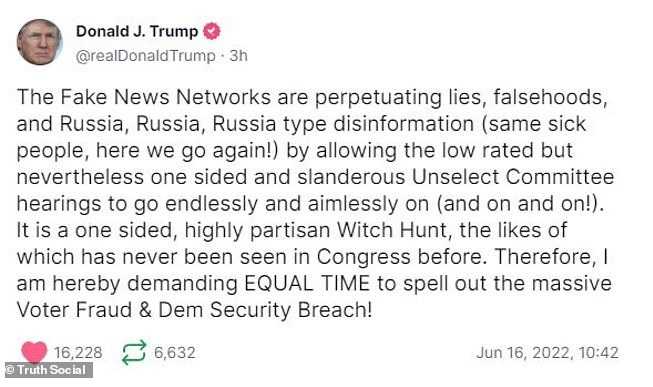653x387 pixels.
Task: Like the post with the heart icon
Action: point(34,352)
